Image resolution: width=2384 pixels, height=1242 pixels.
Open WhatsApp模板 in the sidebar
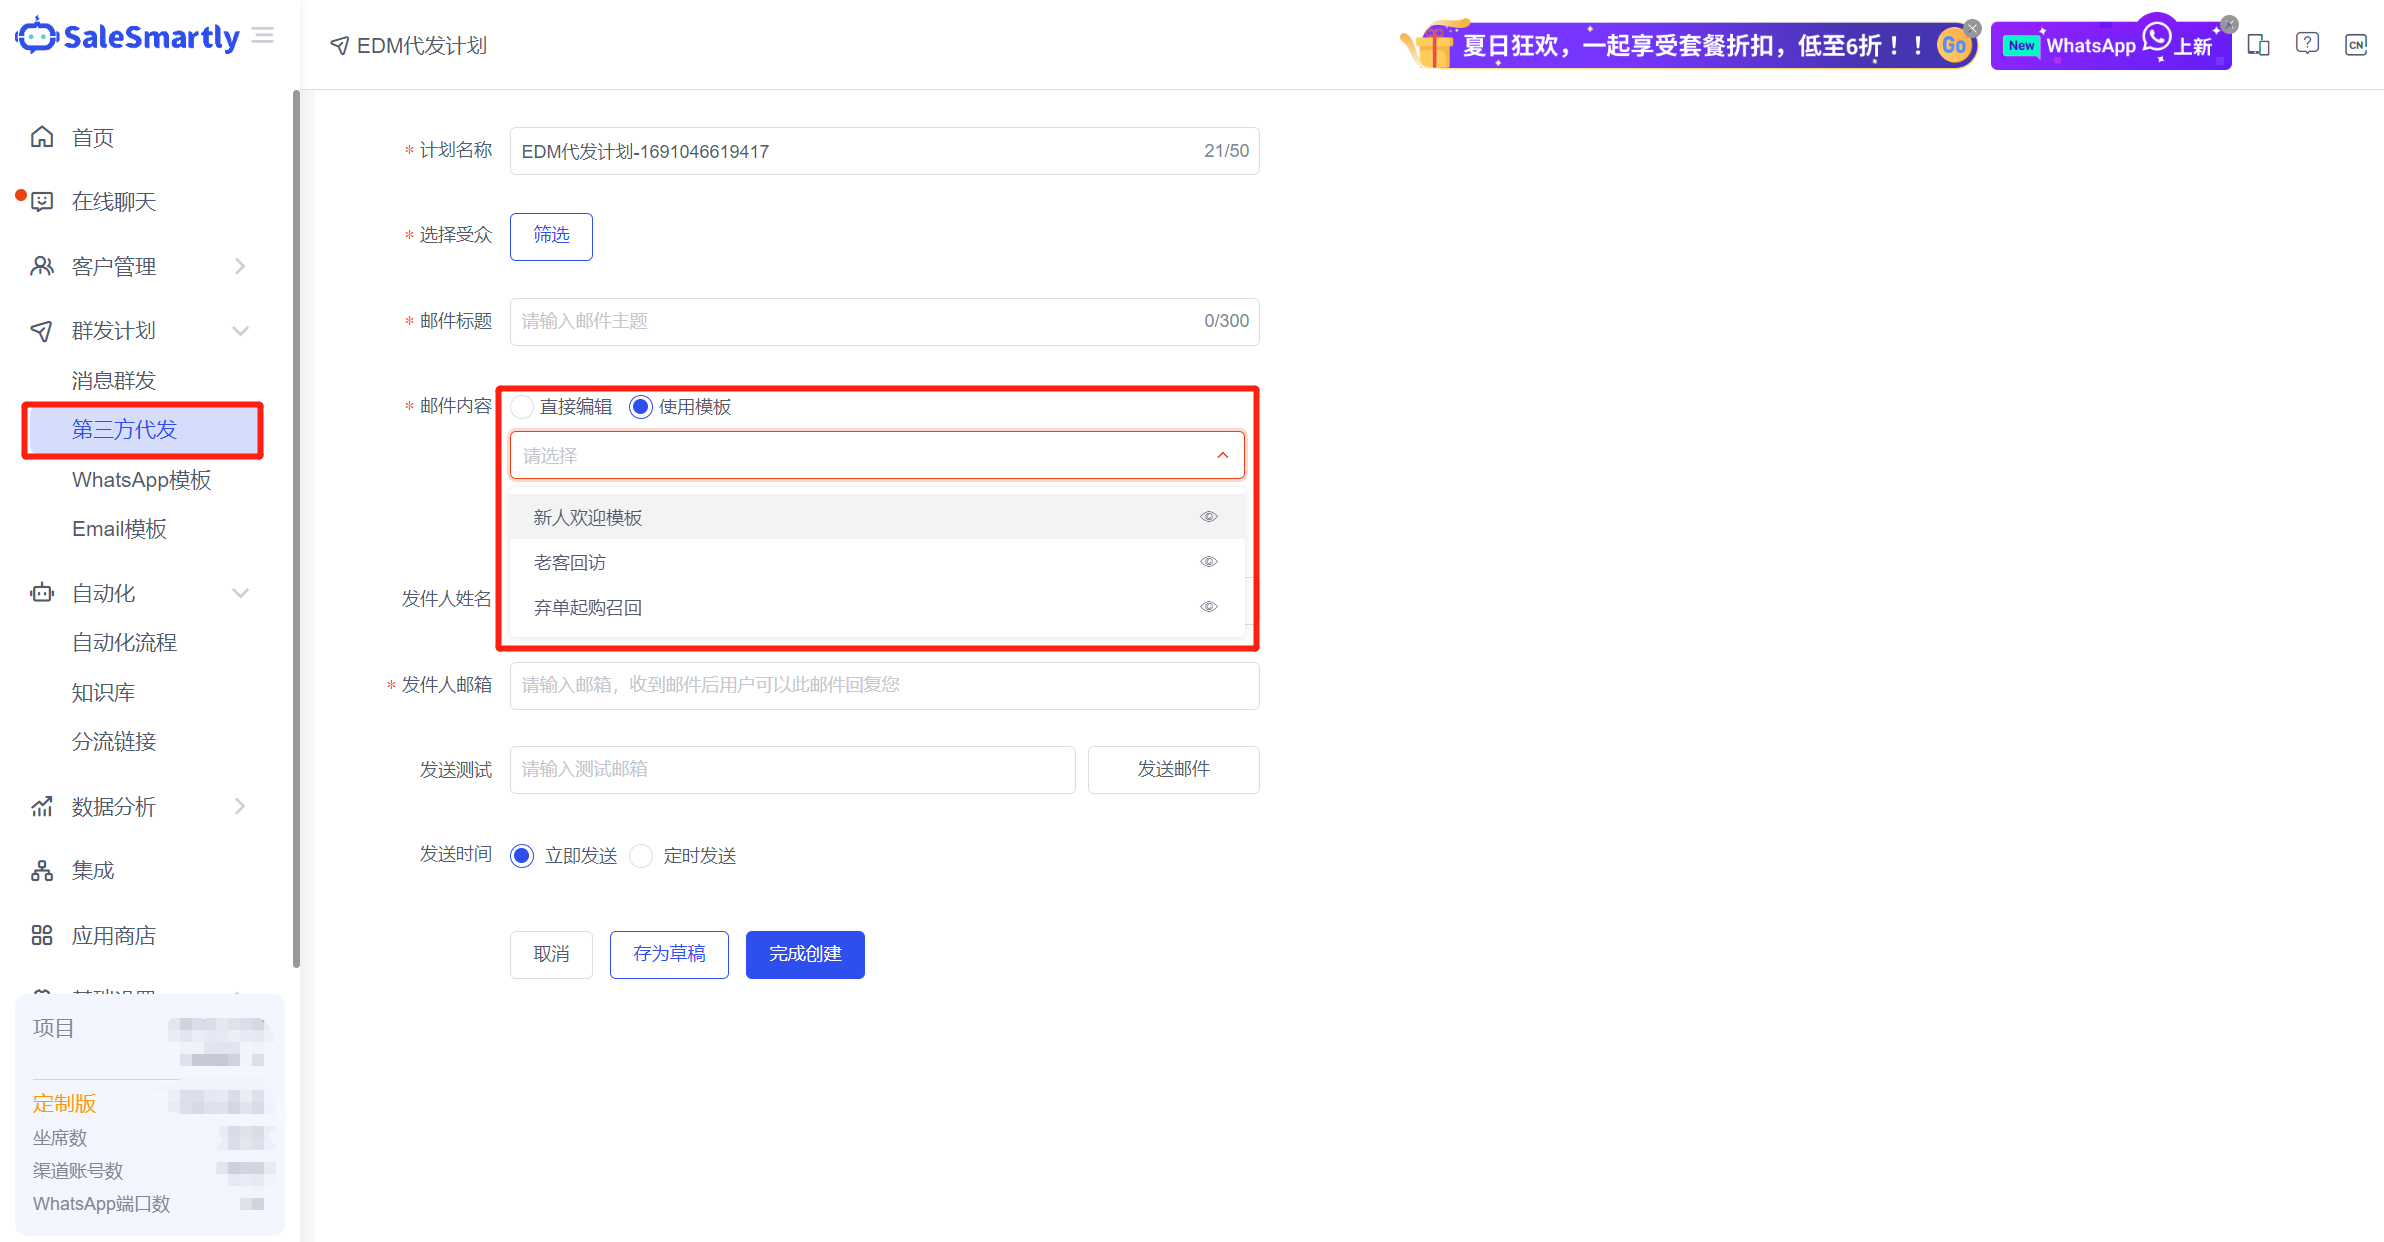click(141, 480)
